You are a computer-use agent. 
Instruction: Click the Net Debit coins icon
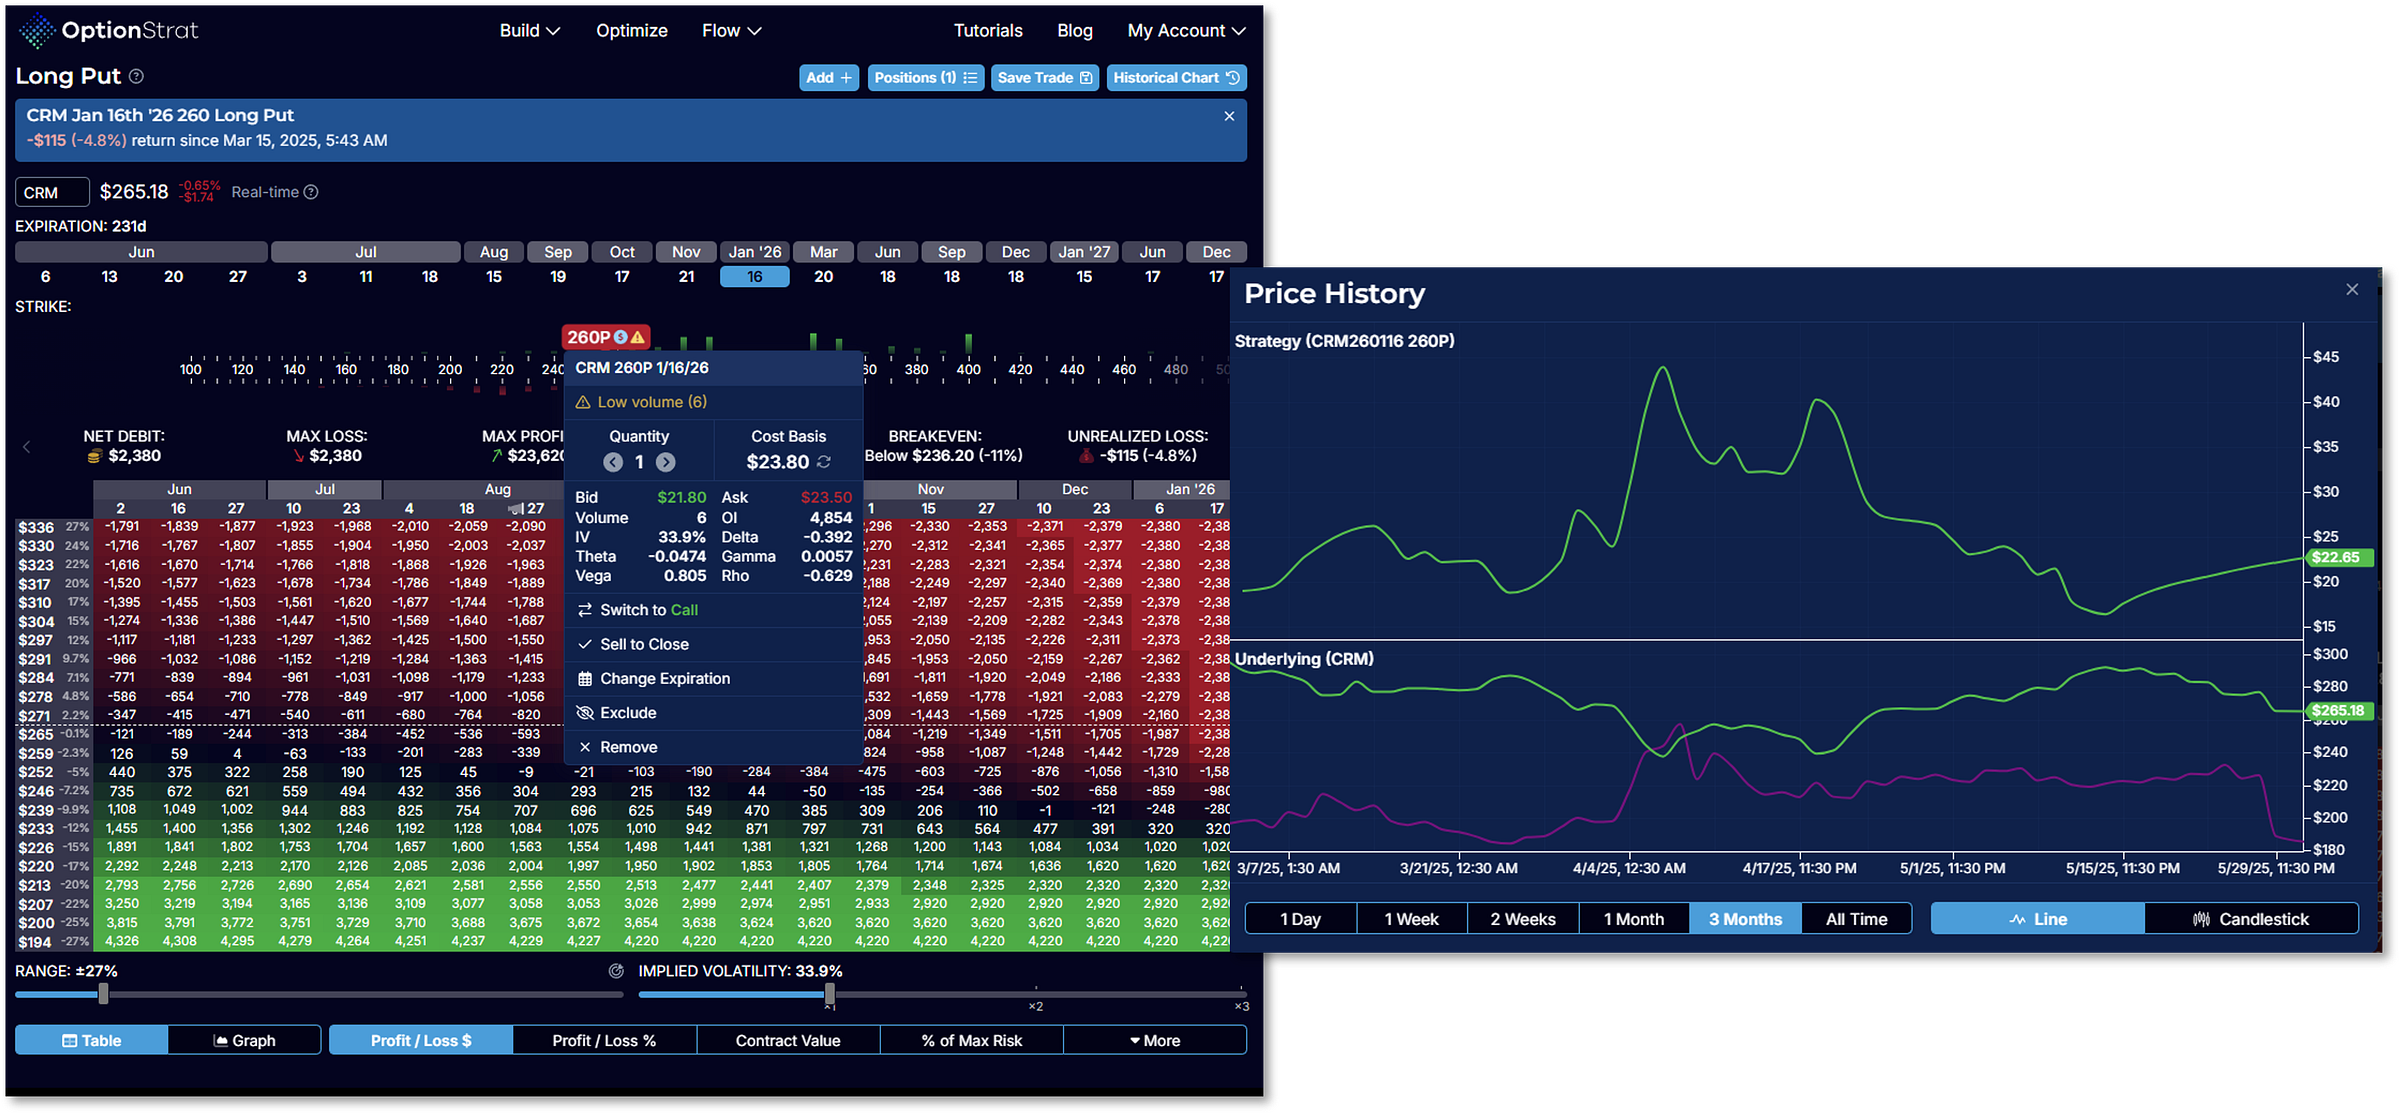tap(94, 456)
